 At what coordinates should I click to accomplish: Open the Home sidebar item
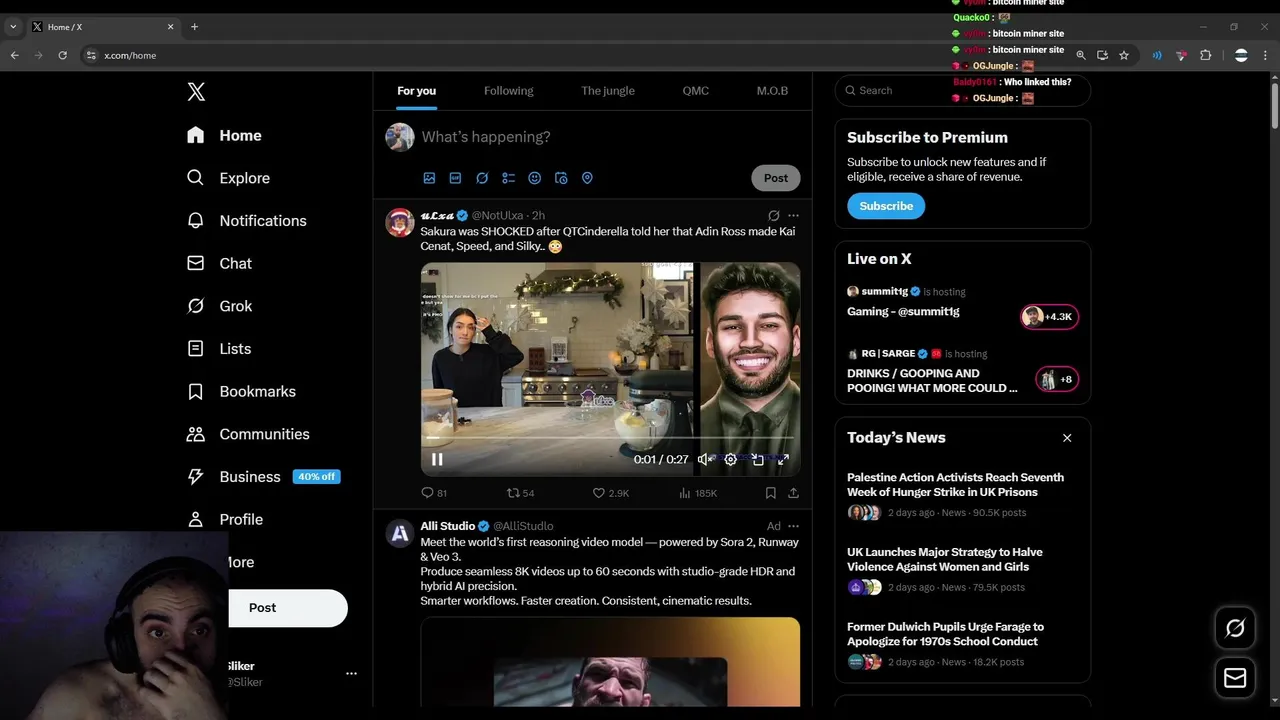pyautogui.click(x=224, y=135)
